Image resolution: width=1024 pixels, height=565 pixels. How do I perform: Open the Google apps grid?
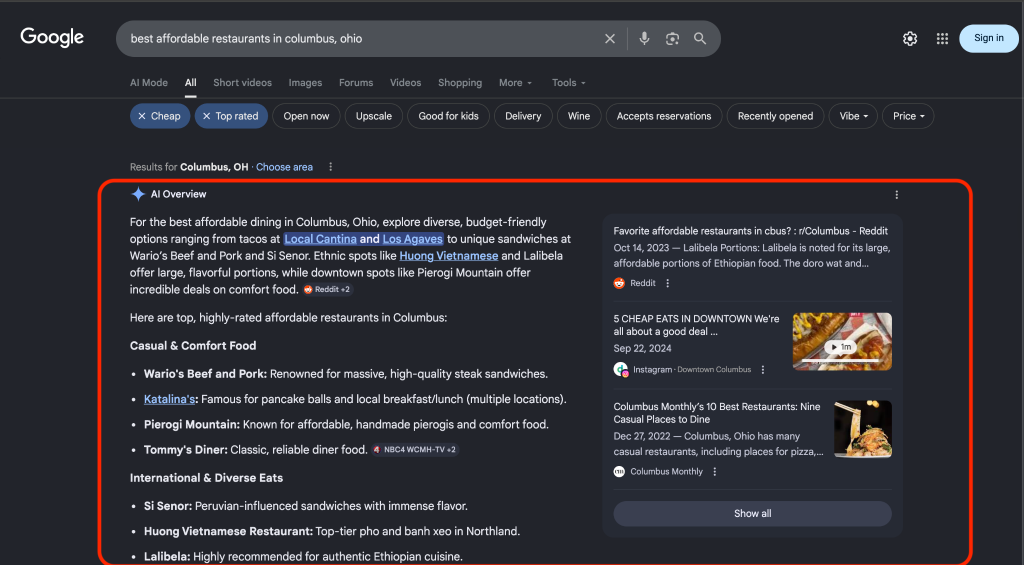pyautogui.click(x=942, y=39)
